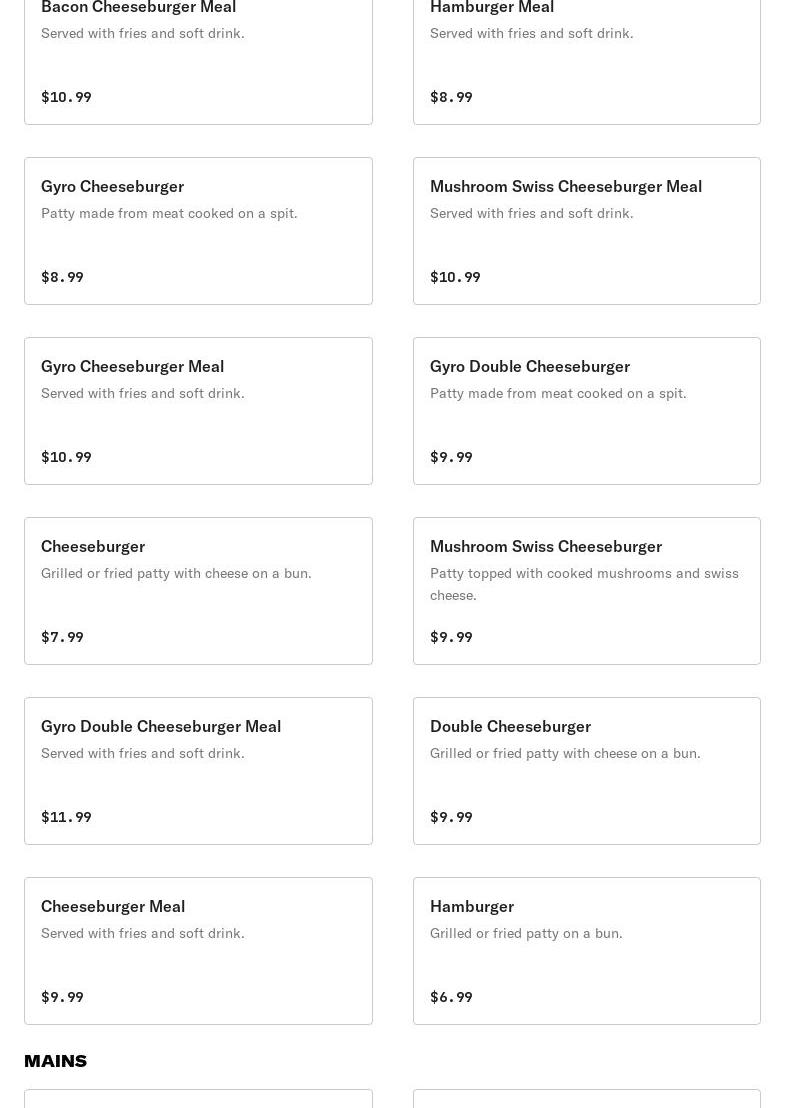
Task: Select the Gyro Cheeseburger Meal card
Action: (x=198, y=411)
